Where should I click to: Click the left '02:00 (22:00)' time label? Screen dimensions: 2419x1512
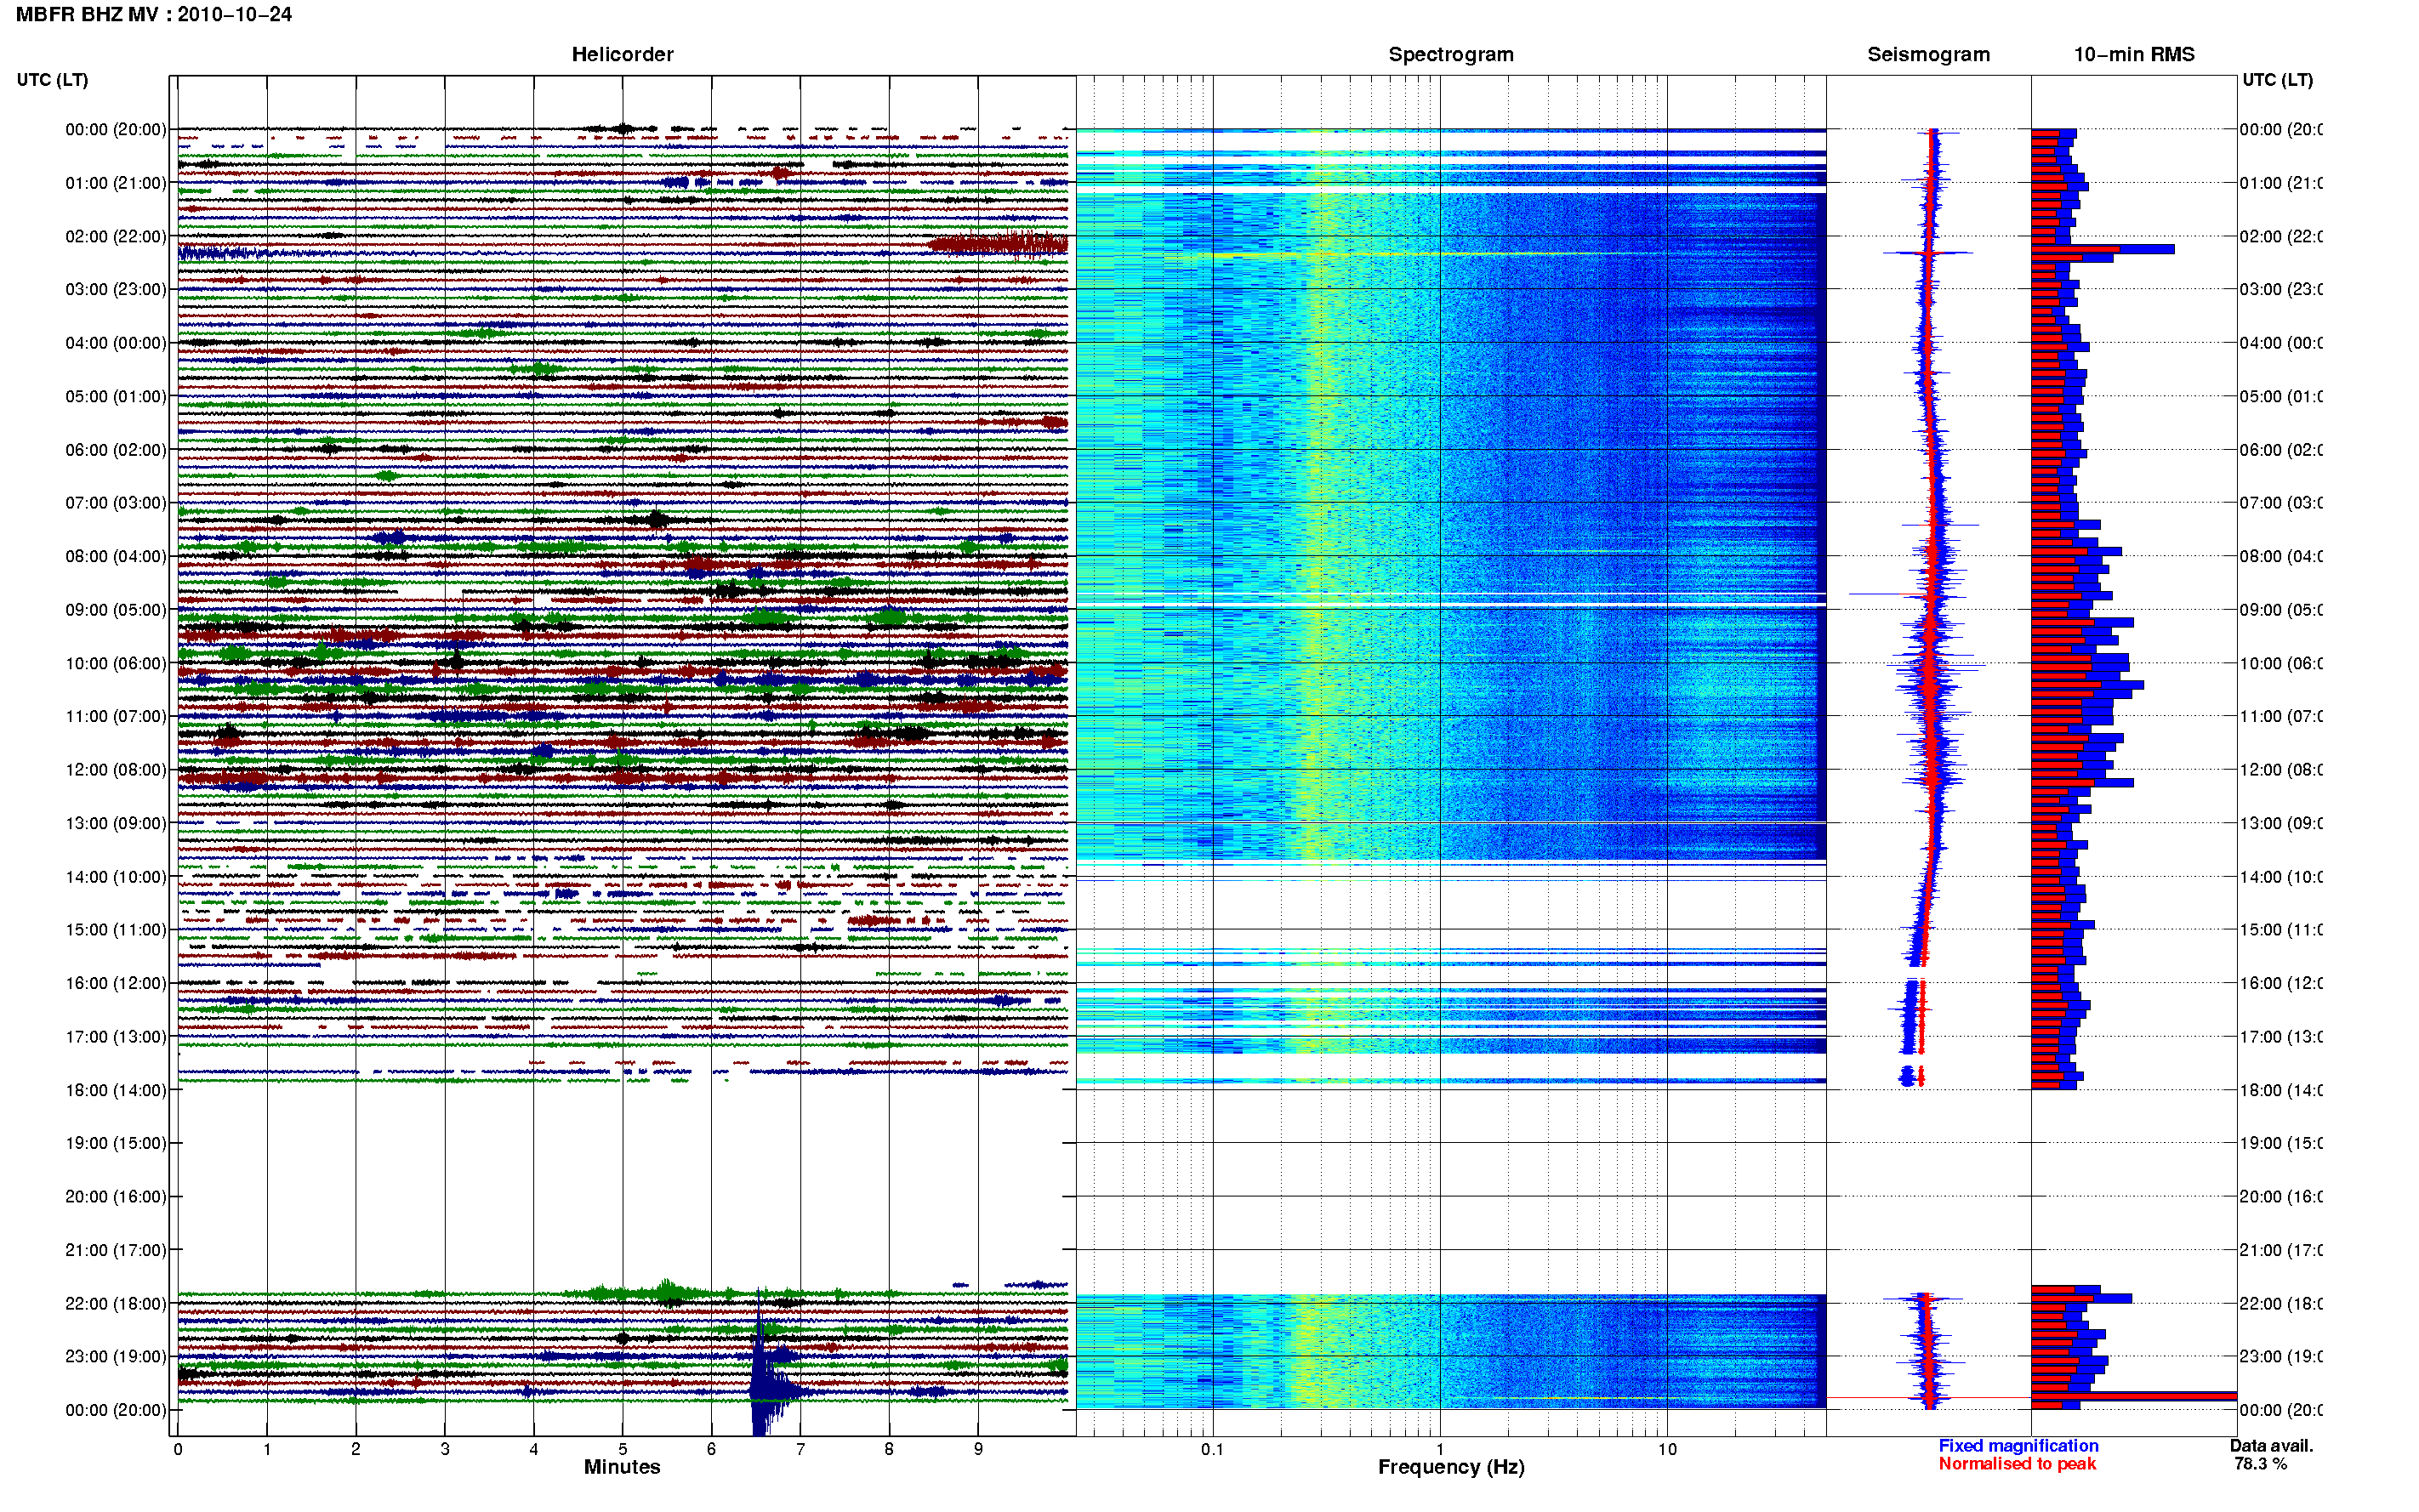pos(116,237)
